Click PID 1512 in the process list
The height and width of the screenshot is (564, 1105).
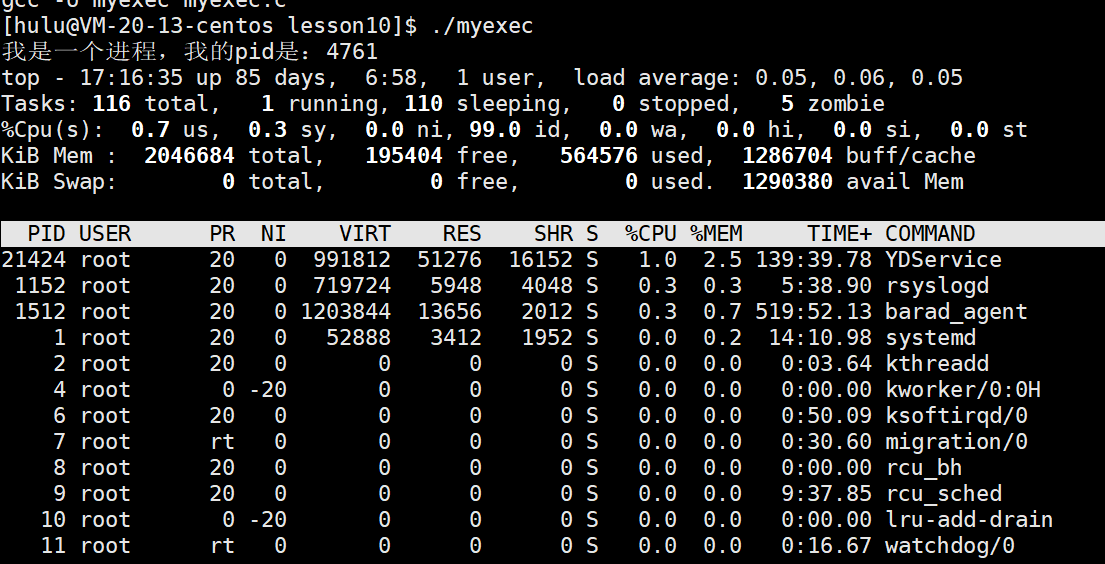[40, 312]
